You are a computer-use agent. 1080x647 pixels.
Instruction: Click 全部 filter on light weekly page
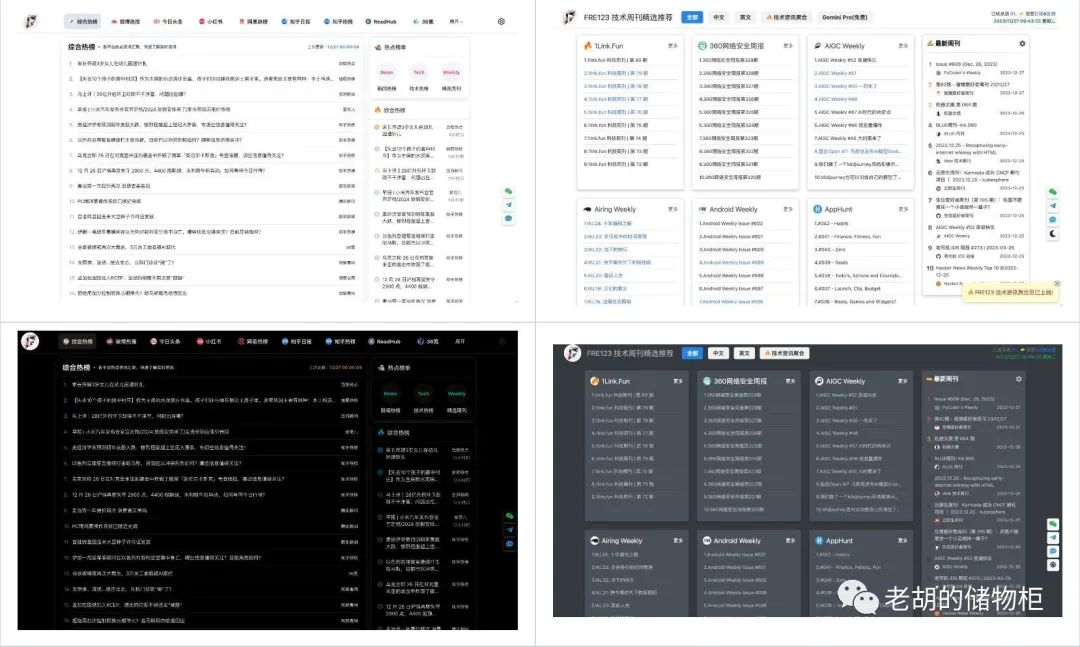tap(692, 17)
